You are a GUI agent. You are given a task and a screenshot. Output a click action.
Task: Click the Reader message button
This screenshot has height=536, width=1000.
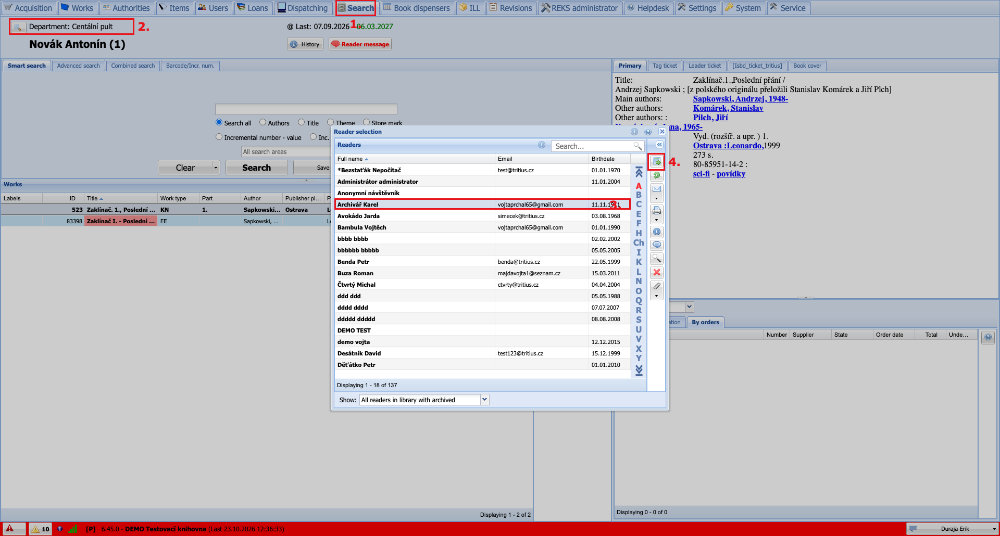point(360,45)
